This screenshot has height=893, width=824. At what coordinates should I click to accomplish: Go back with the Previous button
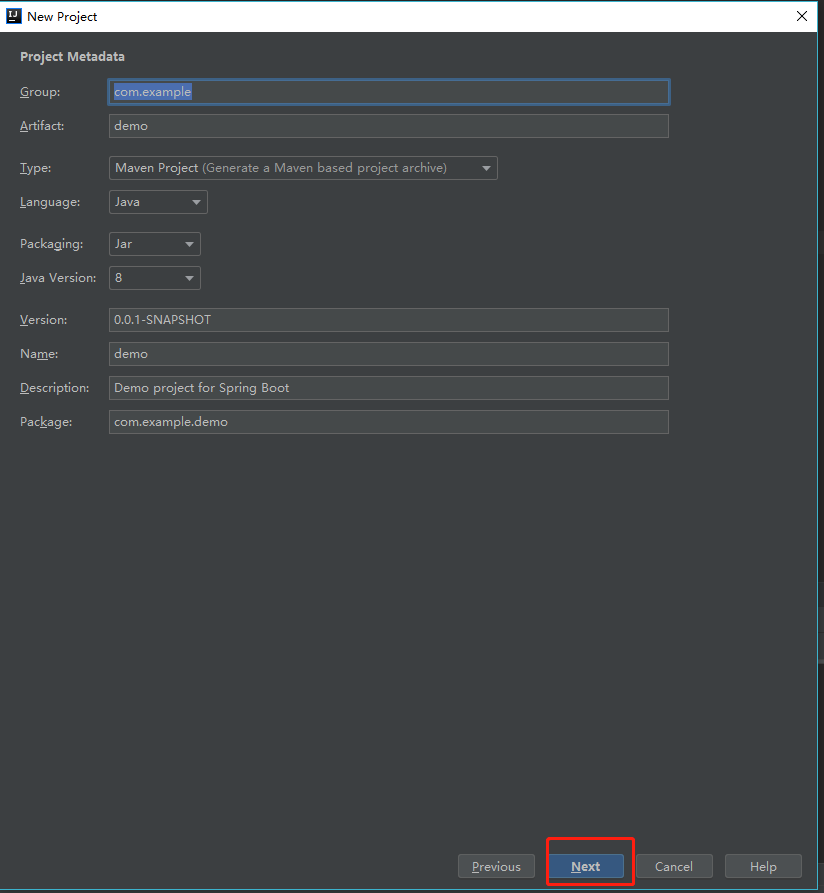[x=497, y=866]
